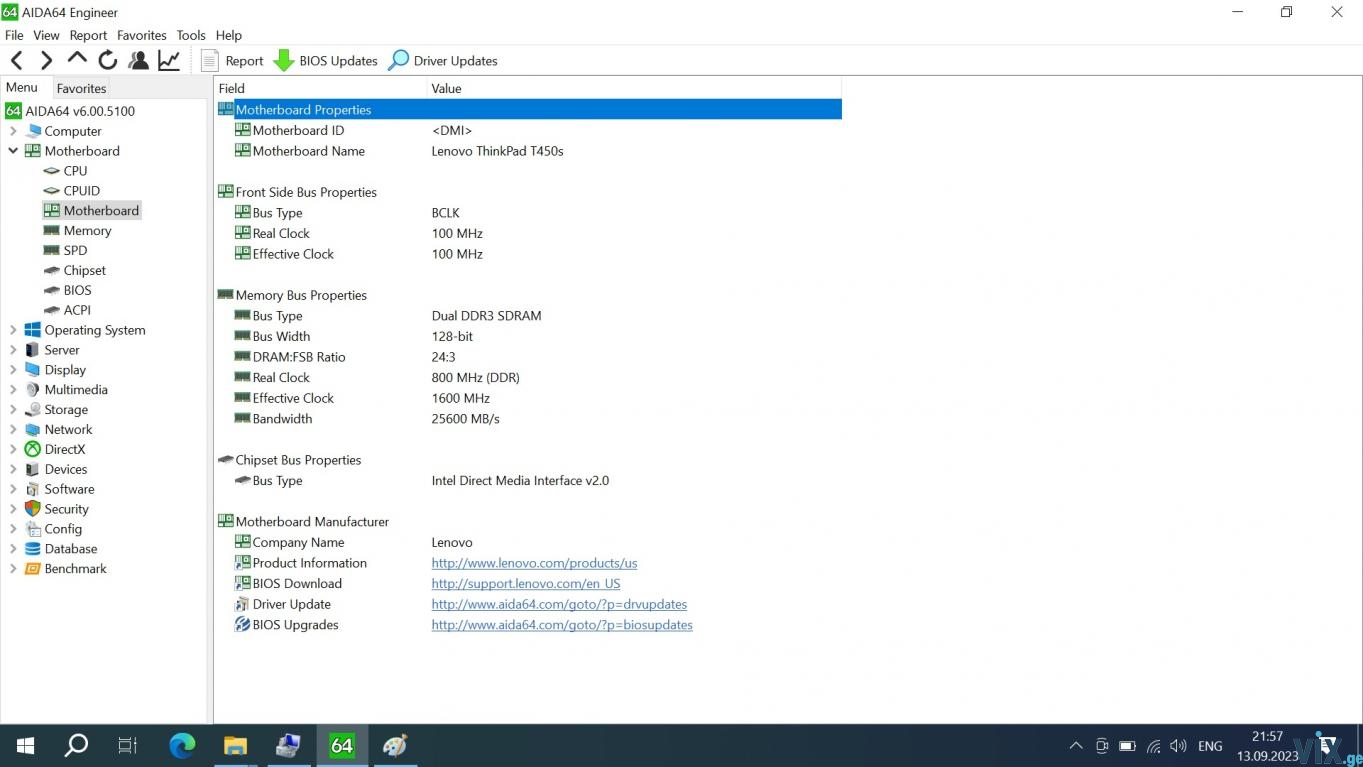
Task: Open the biosupdates link
Action: pos(562,625)
